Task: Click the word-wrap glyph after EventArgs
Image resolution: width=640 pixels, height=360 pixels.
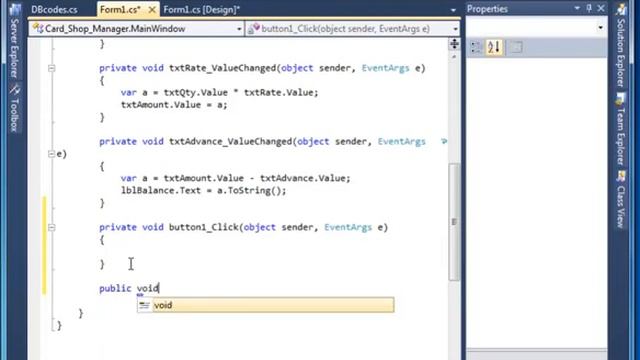Action: 444,142
